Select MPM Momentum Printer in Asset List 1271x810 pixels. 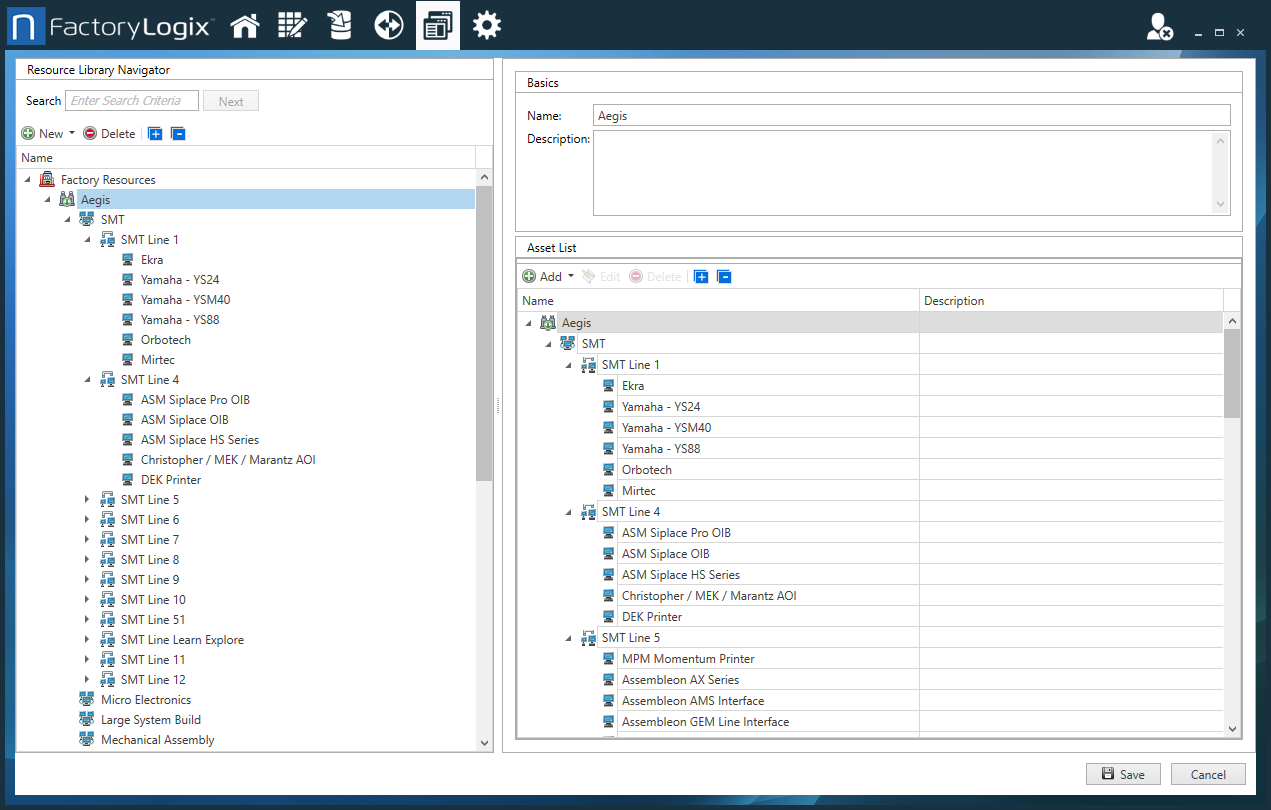pyautogui.click(x=687, y=659)
